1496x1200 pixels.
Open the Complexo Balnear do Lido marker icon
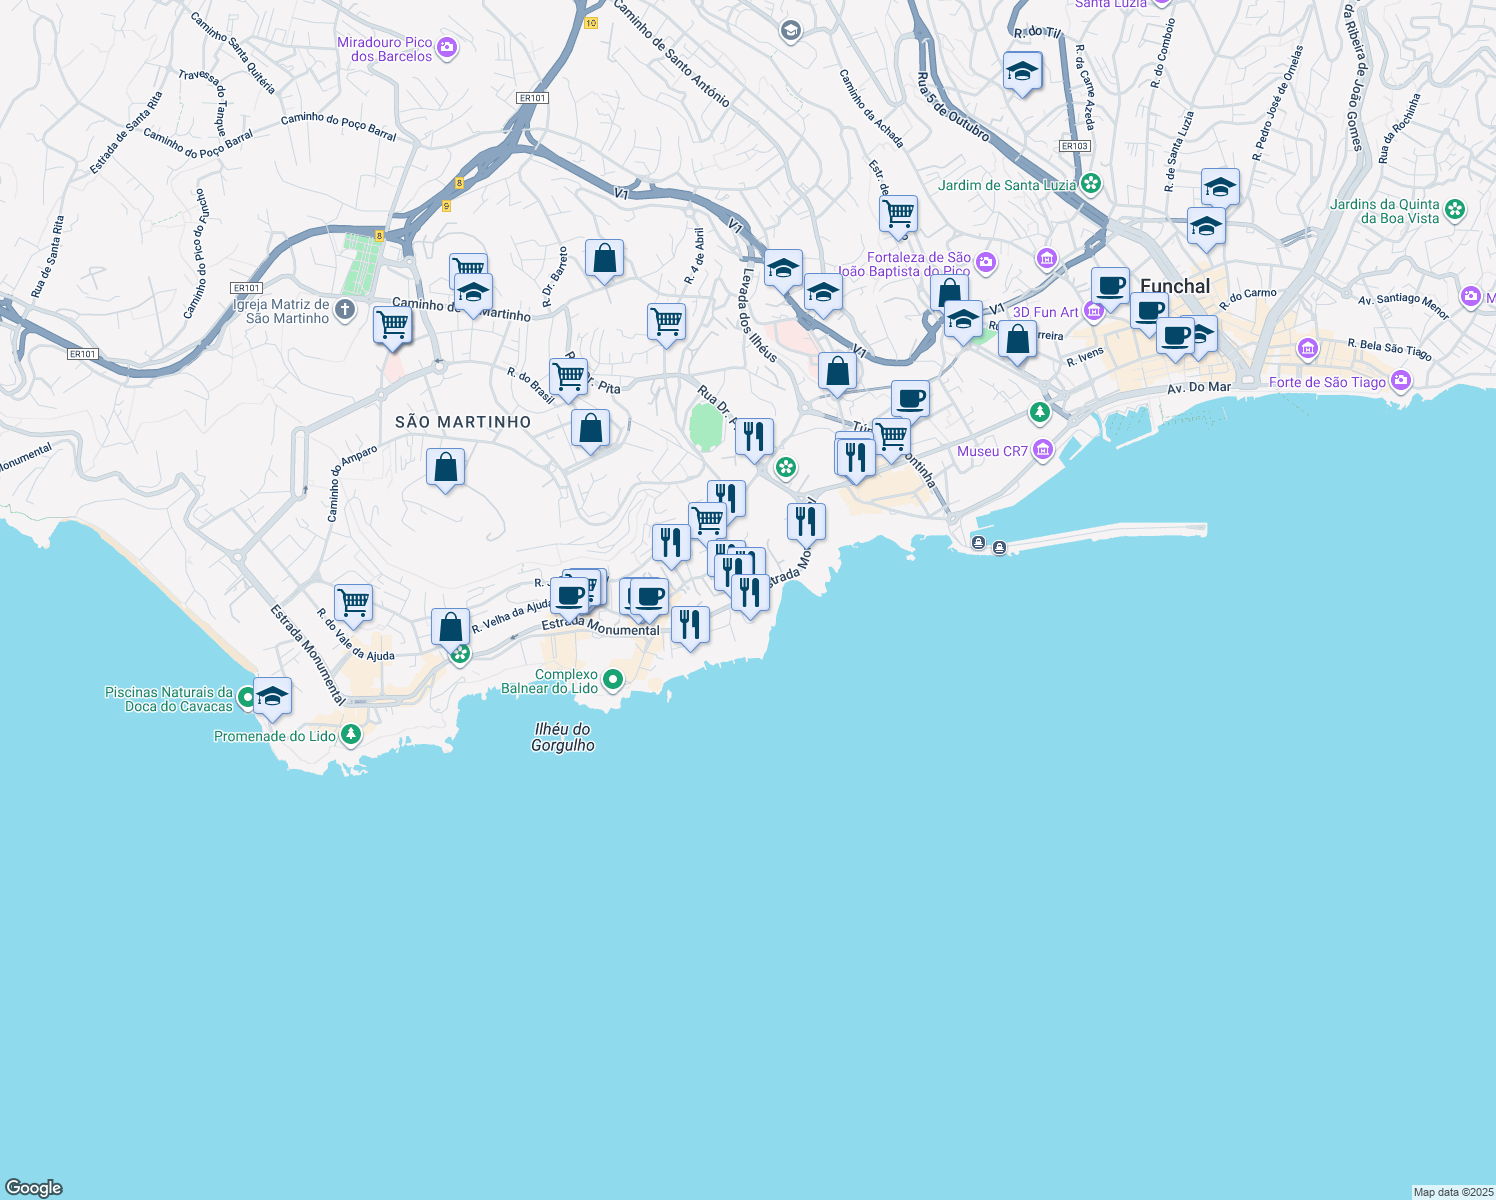coord(613,680)
